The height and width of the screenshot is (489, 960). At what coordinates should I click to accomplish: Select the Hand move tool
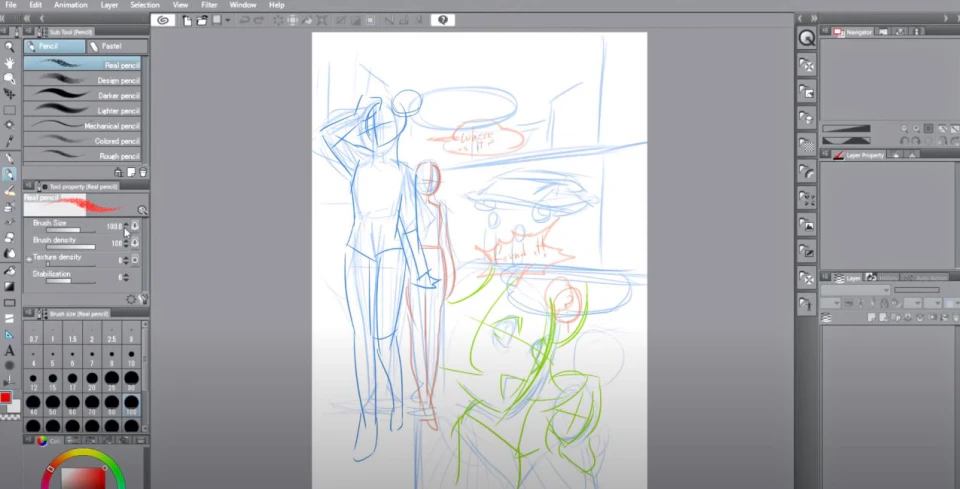pos(9,62)
